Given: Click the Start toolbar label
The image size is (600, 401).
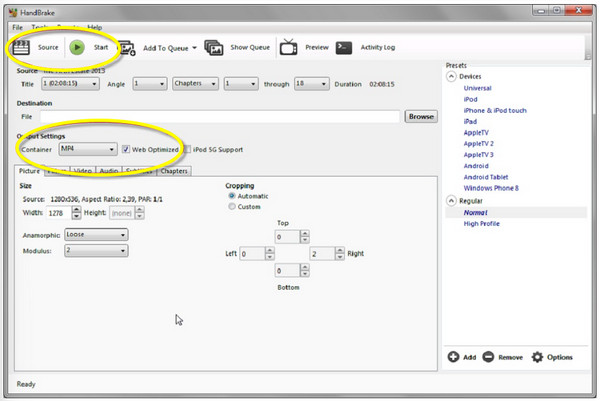Looking at the screenshot, I should tap(101, 47).
